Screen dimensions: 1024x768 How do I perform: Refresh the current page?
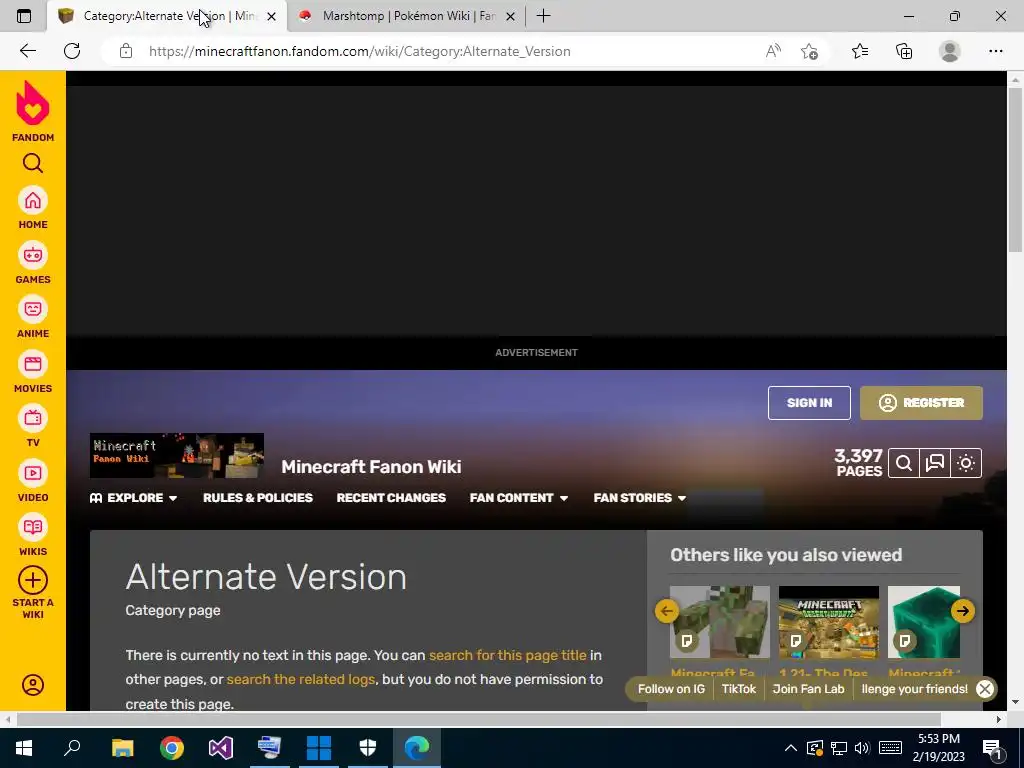click(x=72, y=51)
